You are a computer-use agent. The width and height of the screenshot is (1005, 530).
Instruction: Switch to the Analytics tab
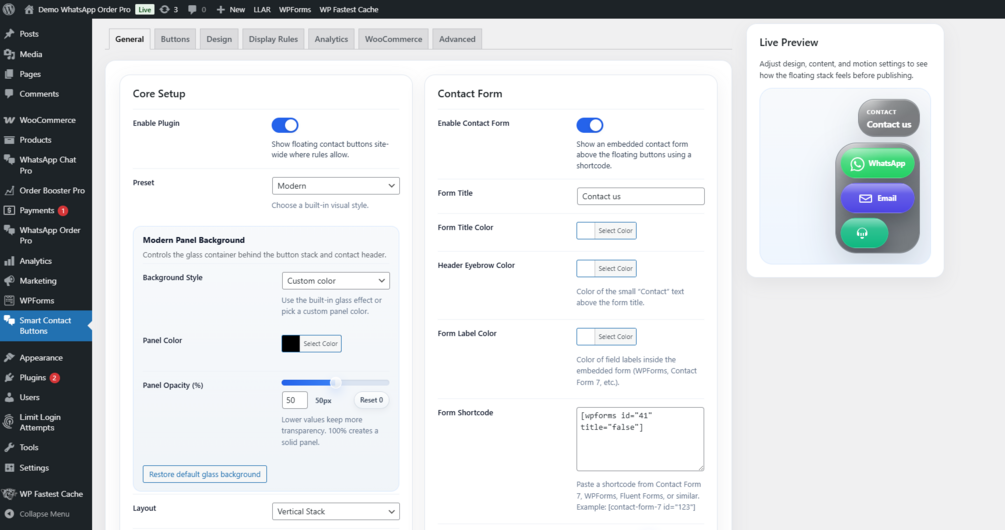click(x=331, y=39)
